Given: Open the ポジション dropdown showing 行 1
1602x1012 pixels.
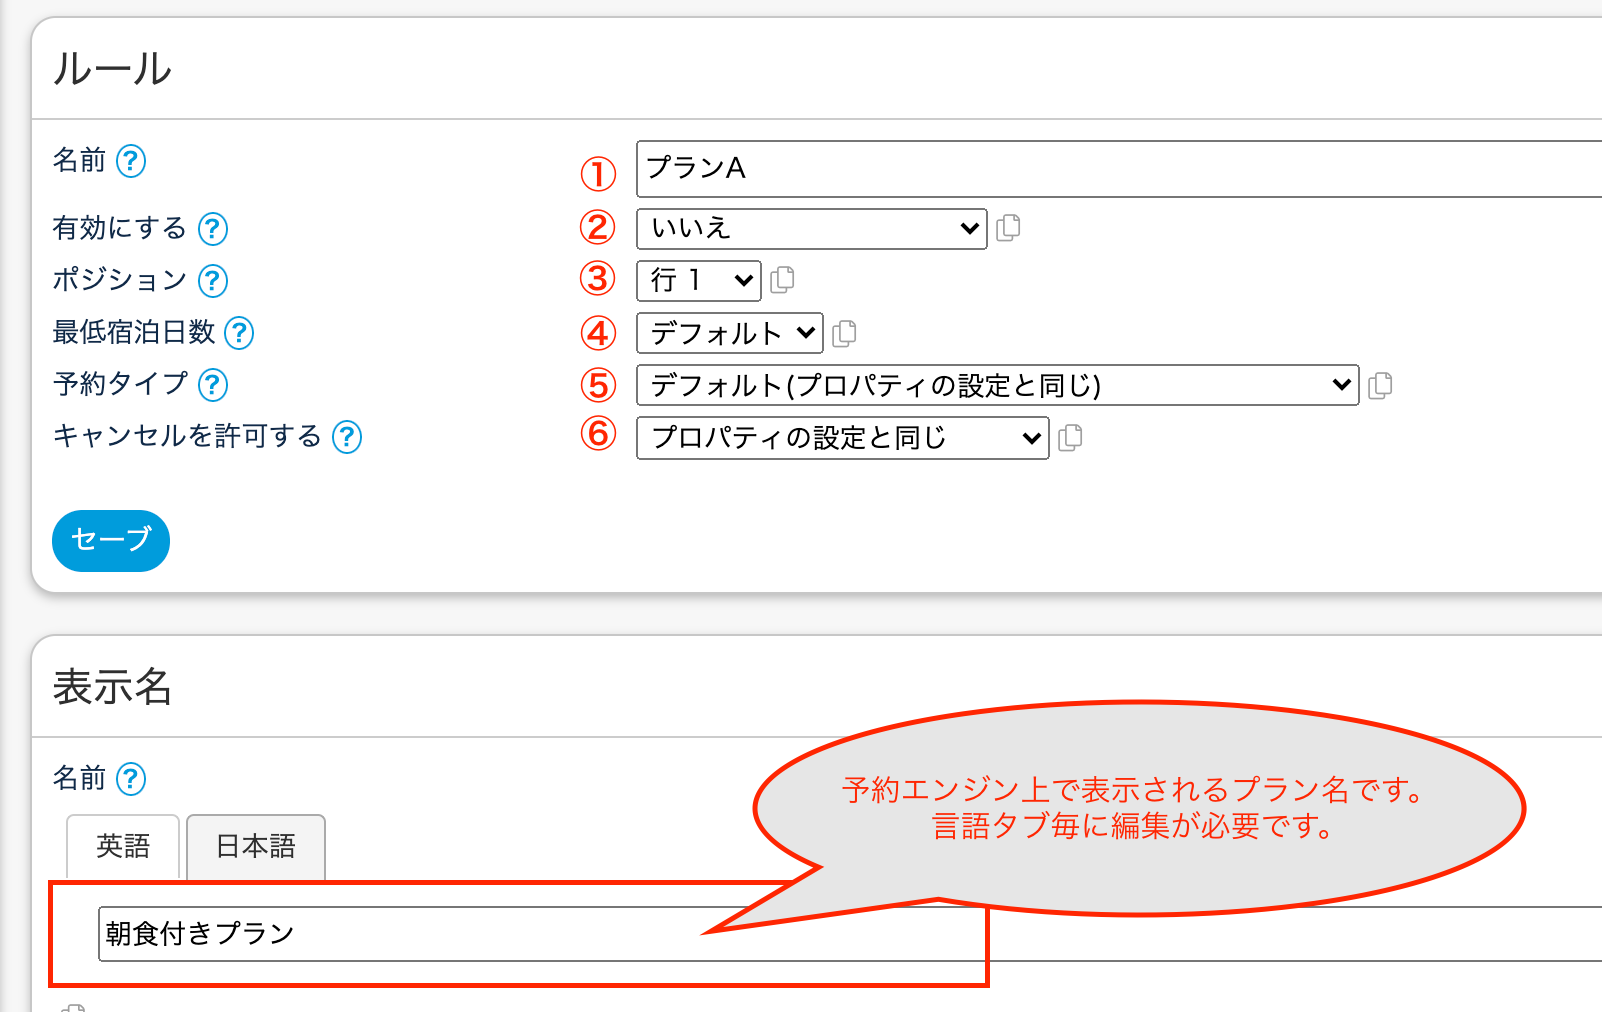Looking at the screenshot, I should [x=698, y=281].
